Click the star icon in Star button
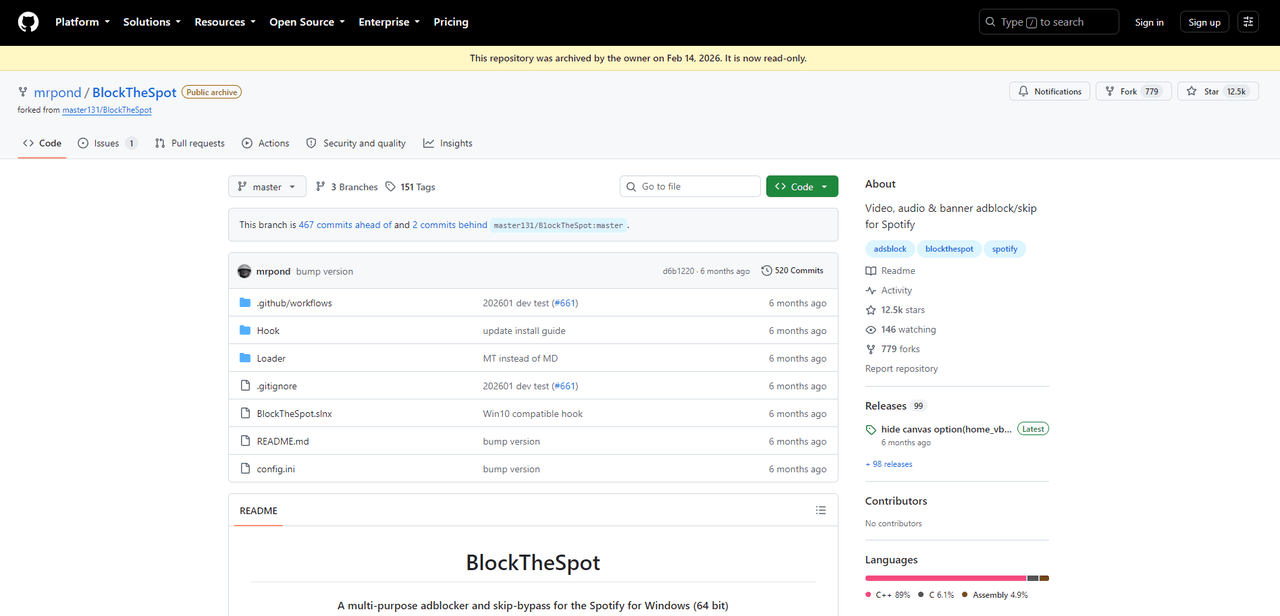Image resolution: width=1280 pixels, height=616 pixels. pyautogui.click(x=1191, y=91)
